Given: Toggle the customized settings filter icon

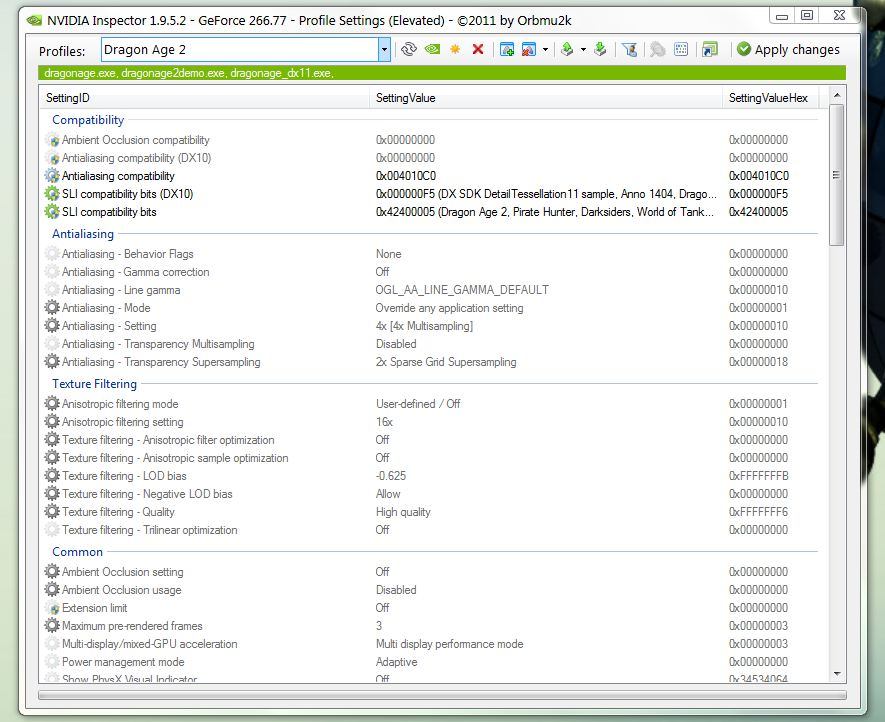Looking at the screenshot, I should (629, 50).
